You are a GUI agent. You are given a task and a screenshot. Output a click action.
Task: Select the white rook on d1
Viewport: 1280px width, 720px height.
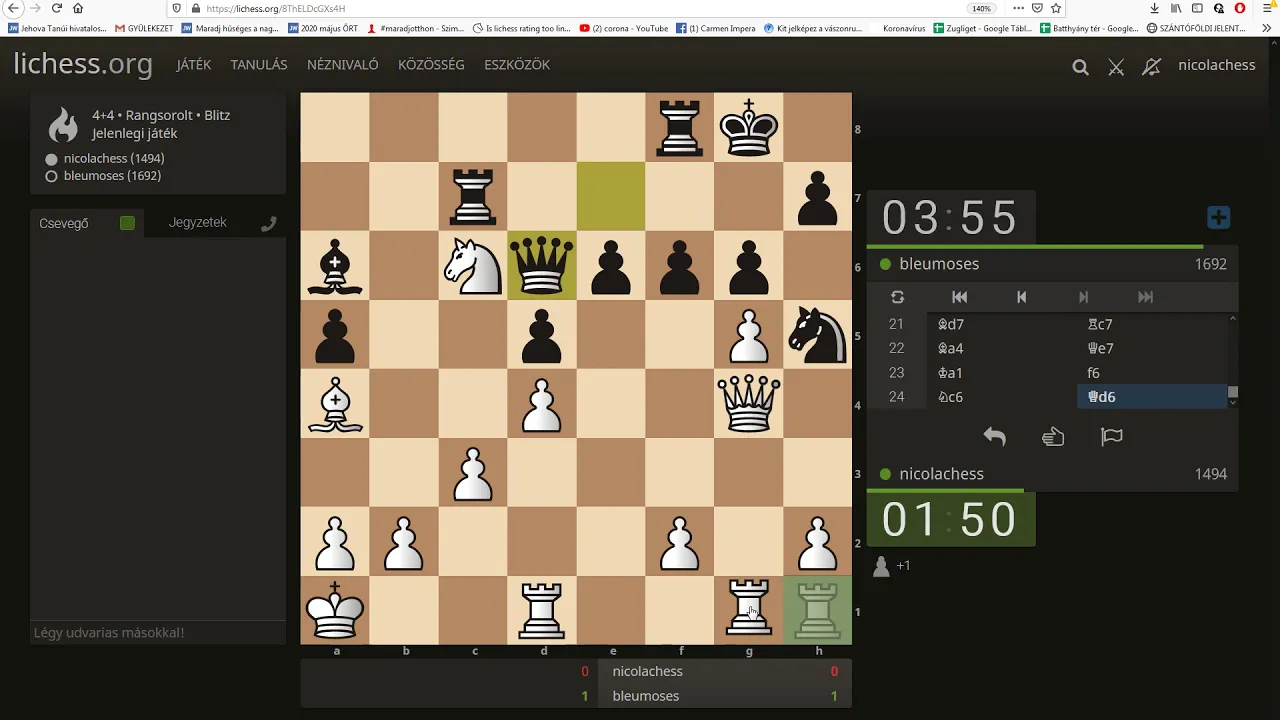click(542, 610)
